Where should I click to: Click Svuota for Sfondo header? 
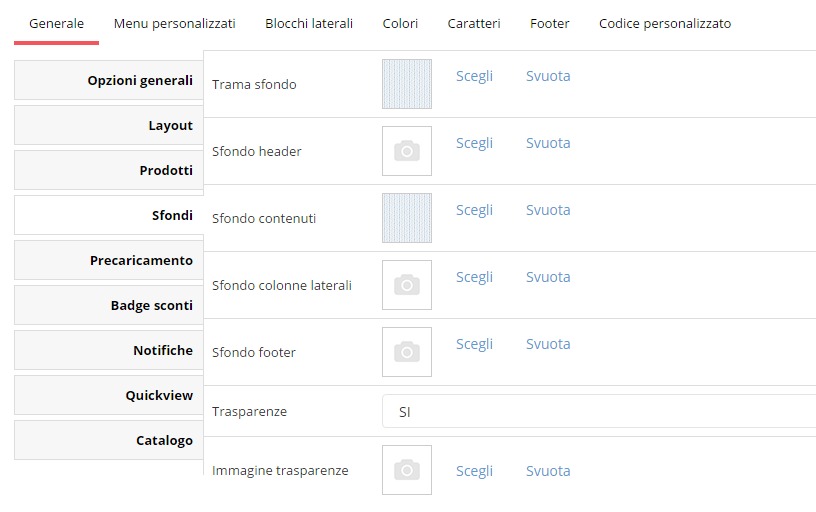click(x=548, y=143)
